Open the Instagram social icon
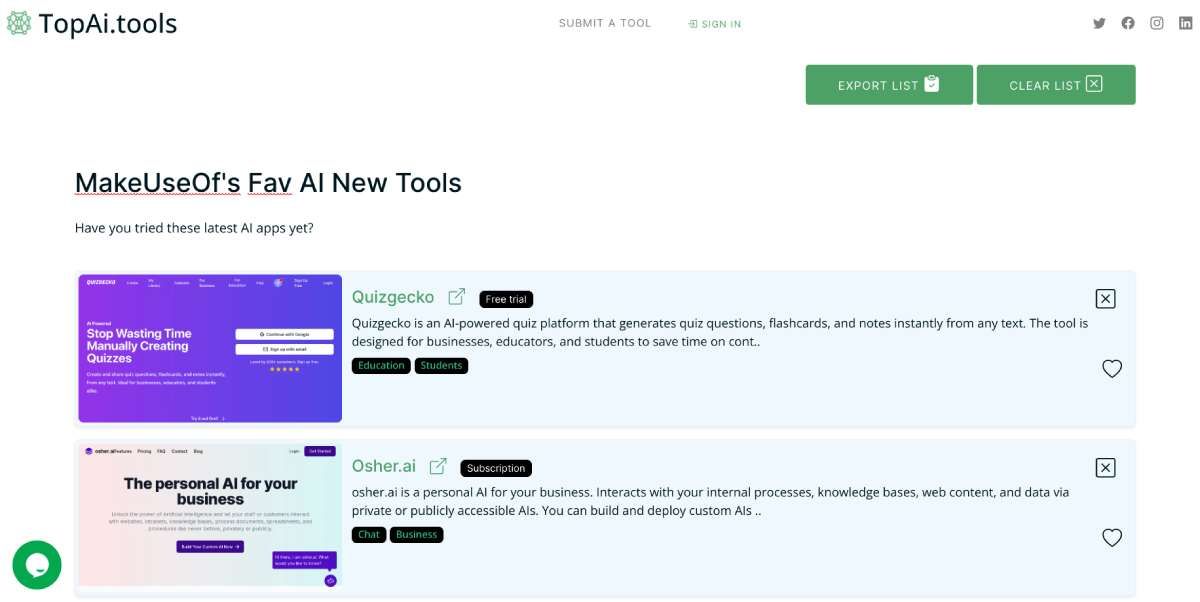The height and width of the screenshot is (602, 1200). [x=1157, y=24]
